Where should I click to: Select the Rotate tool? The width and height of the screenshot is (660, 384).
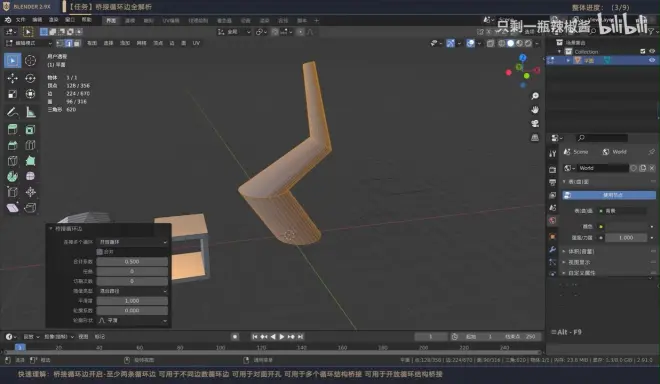coord(30,78)
